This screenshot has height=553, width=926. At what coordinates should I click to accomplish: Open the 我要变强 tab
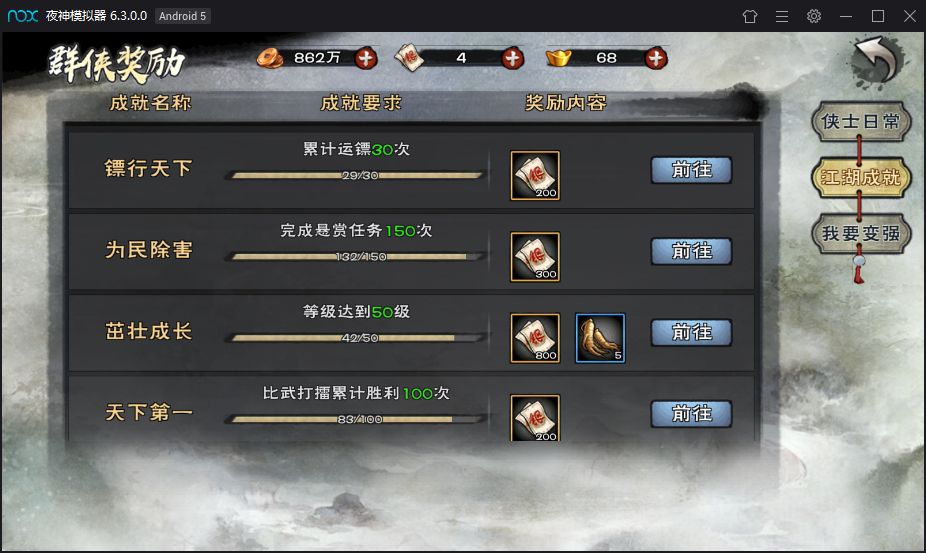pyautogui.click(x=861, y=233)
